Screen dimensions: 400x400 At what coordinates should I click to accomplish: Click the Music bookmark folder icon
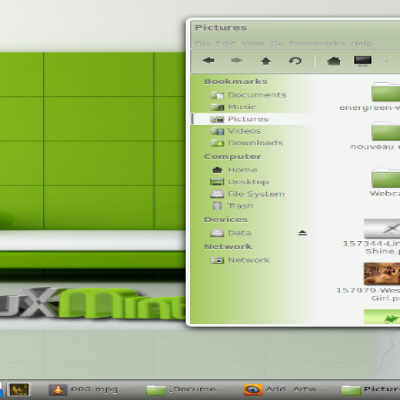click(x=217, y=107)
